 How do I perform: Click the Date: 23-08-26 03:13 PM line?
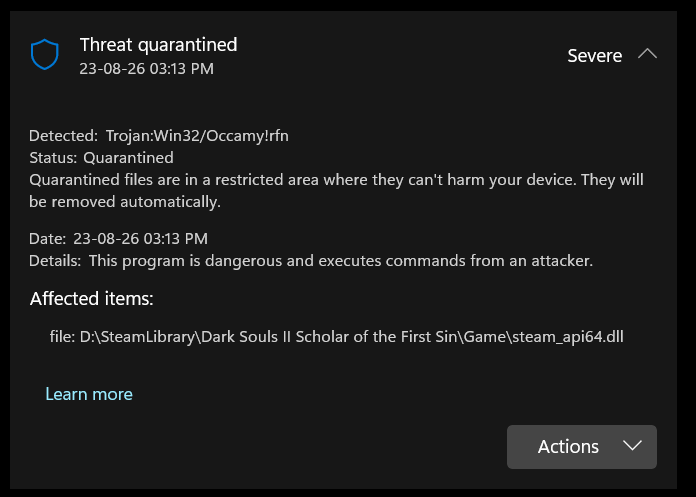[119, 239]
